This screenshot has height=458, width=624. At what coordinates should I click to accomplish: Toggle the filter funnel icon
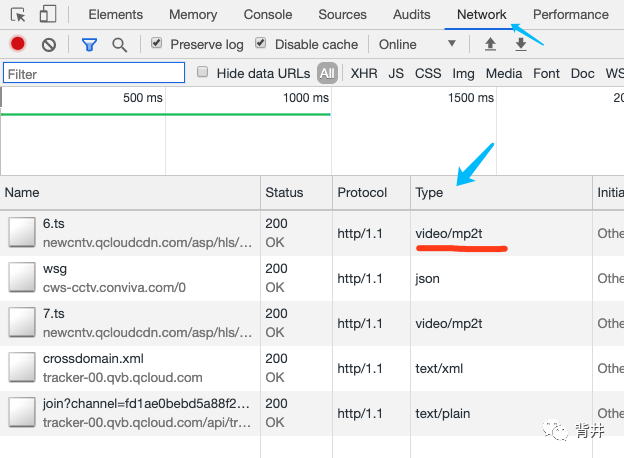coord(90,45)
